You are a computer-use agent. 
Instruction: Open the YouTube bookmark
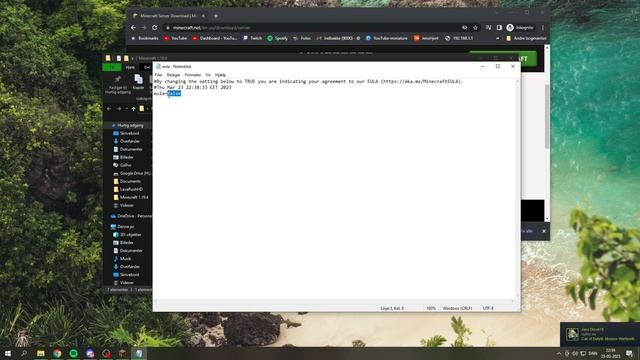[x=175, y=38]
